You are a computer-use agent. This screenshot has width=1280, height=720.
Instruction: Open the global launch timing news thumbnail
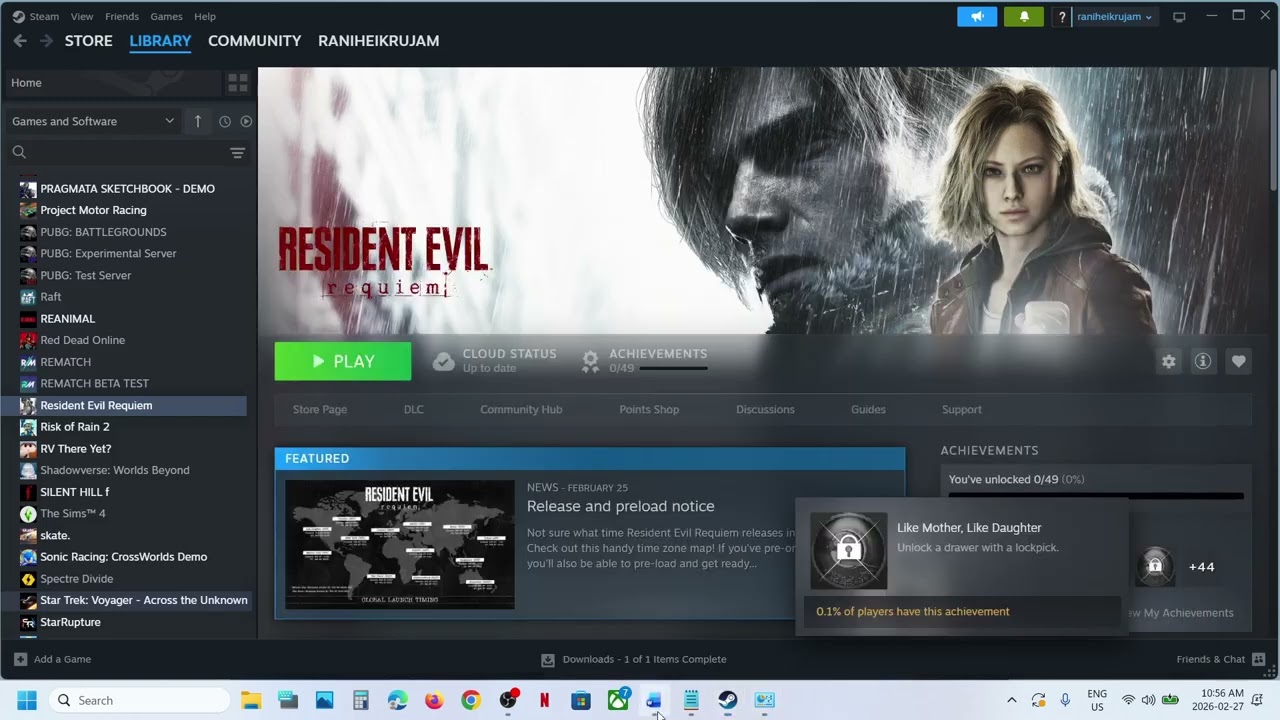pos(400,545)
